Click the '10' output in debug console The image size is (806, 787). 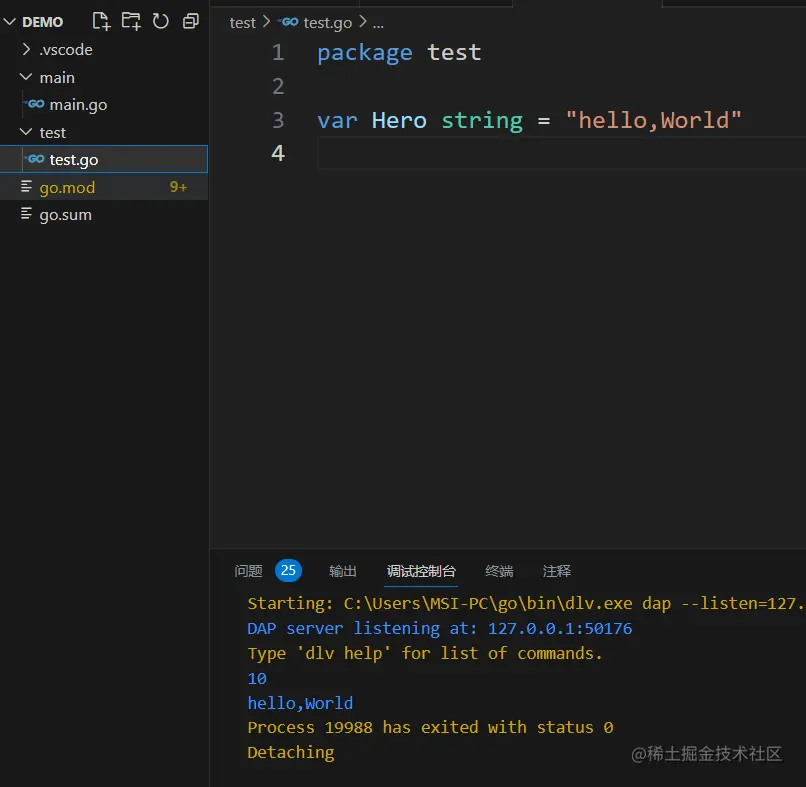tap(257, 679)
